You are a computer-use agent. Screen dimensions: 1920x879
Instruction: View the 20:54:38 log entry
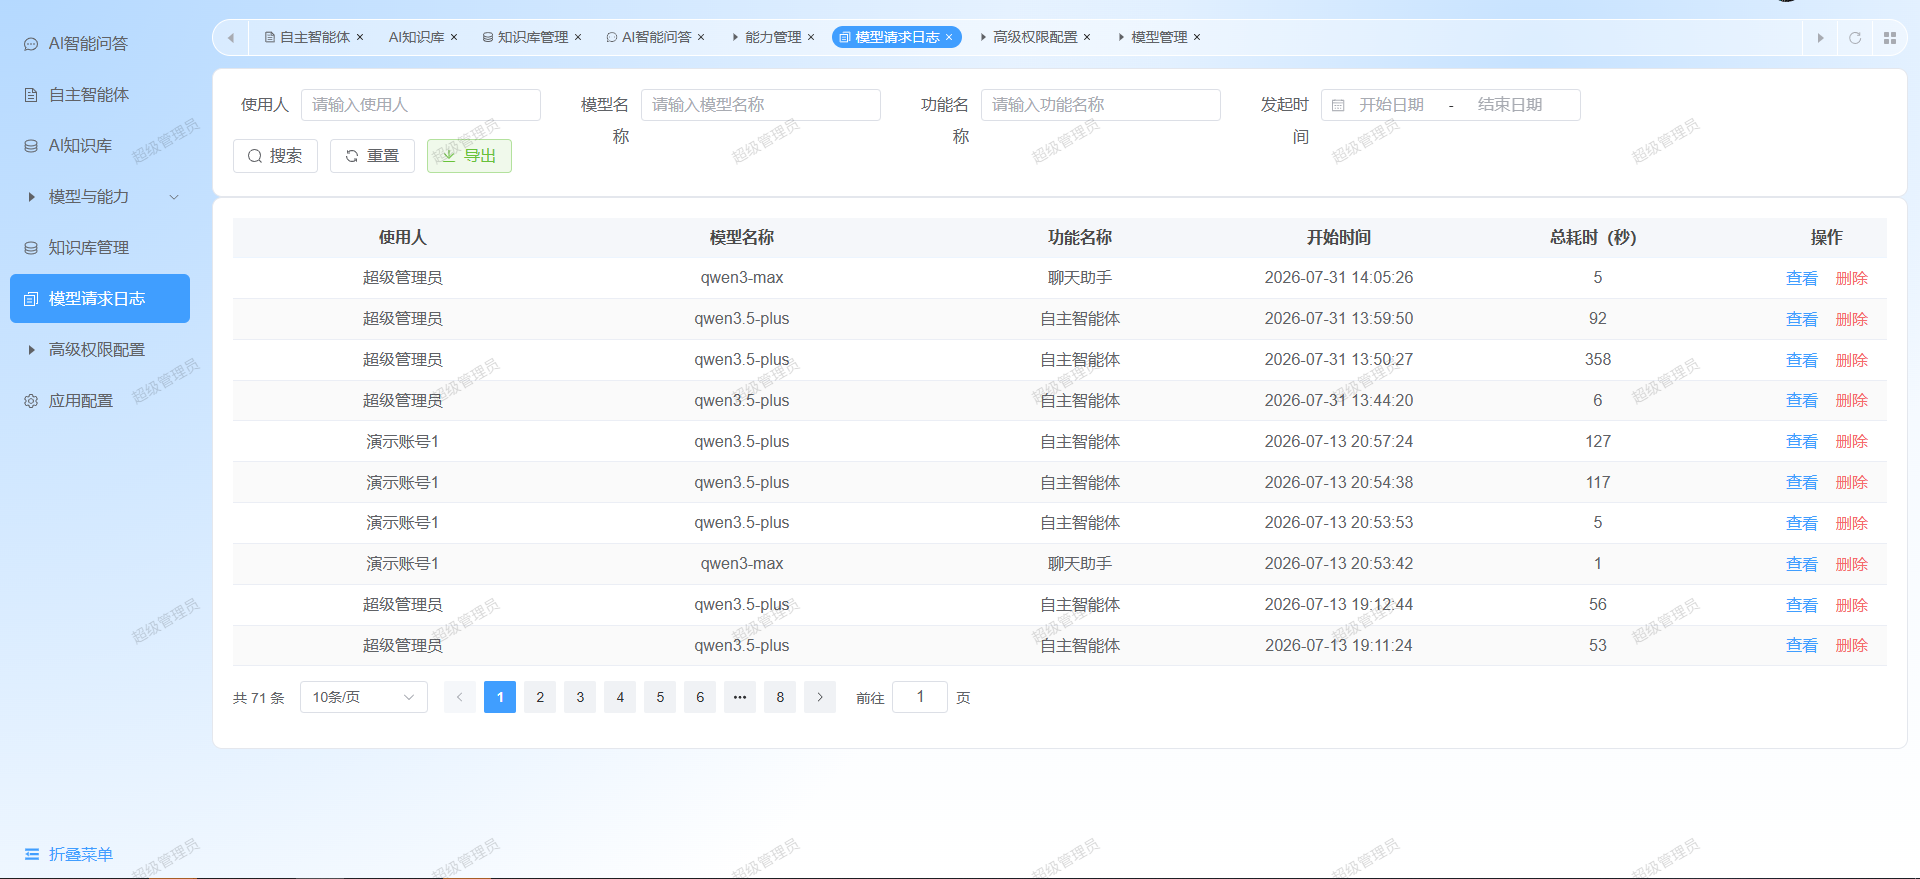(1802, 483)
